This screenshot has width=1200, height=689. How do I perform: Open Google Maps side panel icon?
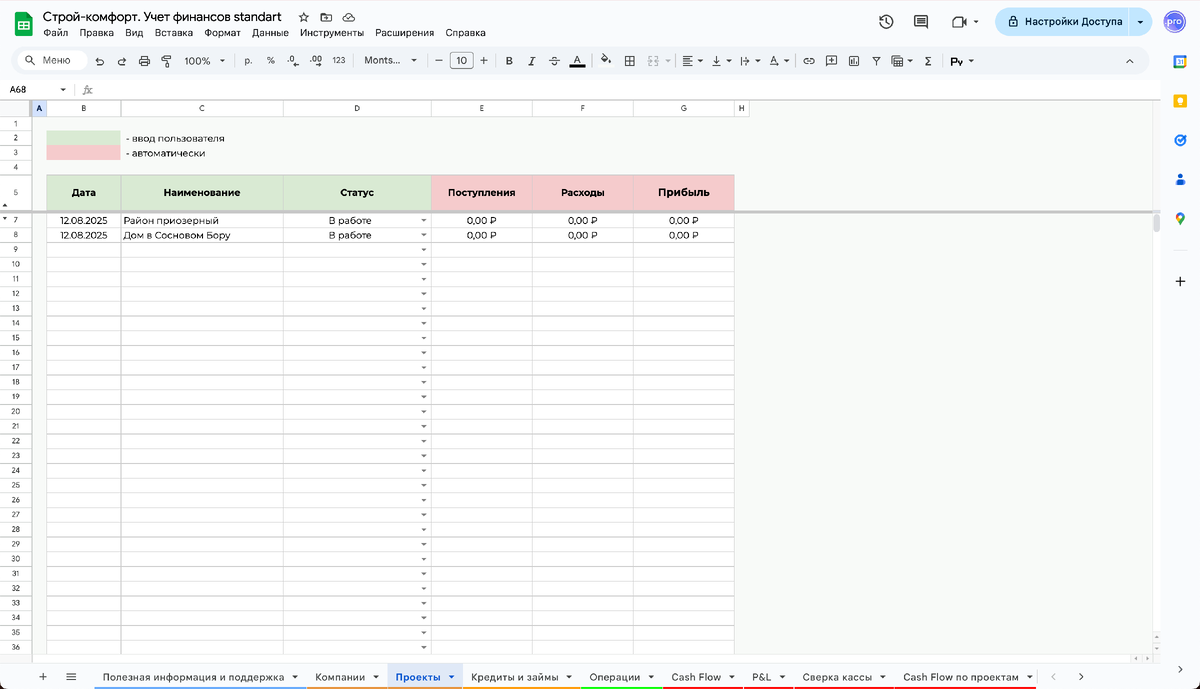coord(1180,219)
